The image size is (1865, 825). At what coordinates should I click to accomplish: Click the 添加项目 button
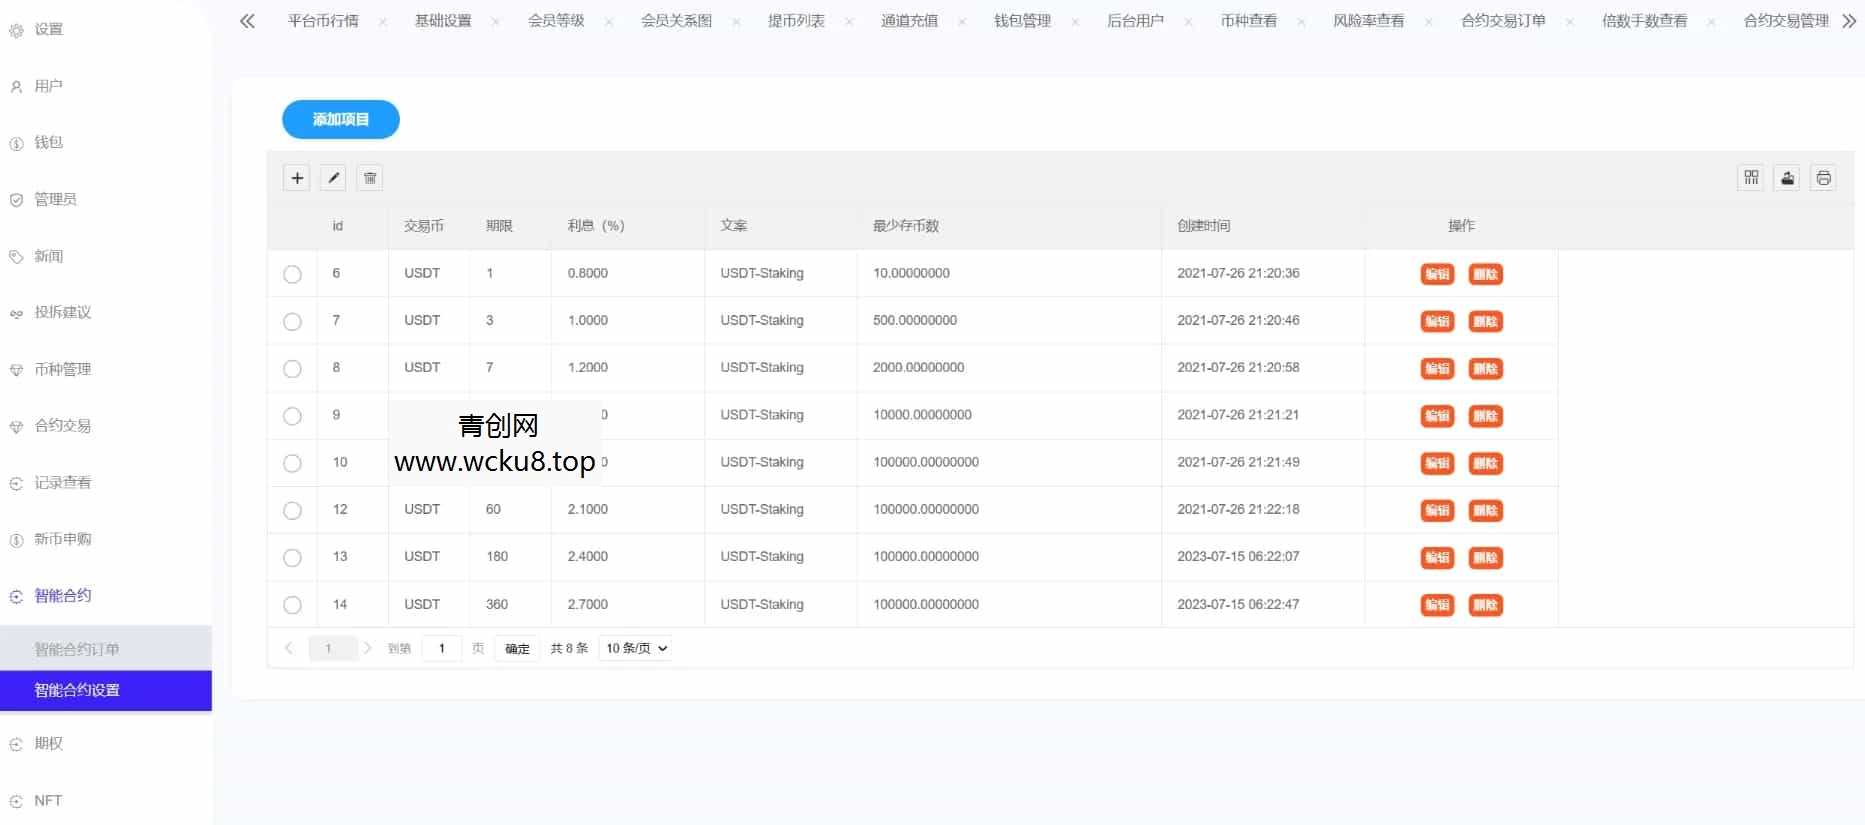click(341, 119)
